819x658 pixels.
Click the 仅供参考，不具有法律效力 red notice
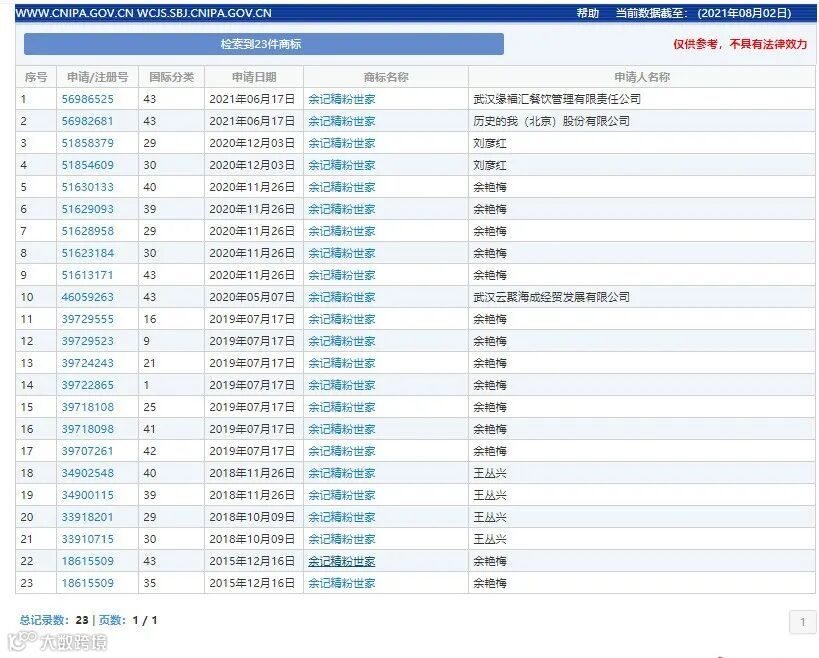(740, 44)
